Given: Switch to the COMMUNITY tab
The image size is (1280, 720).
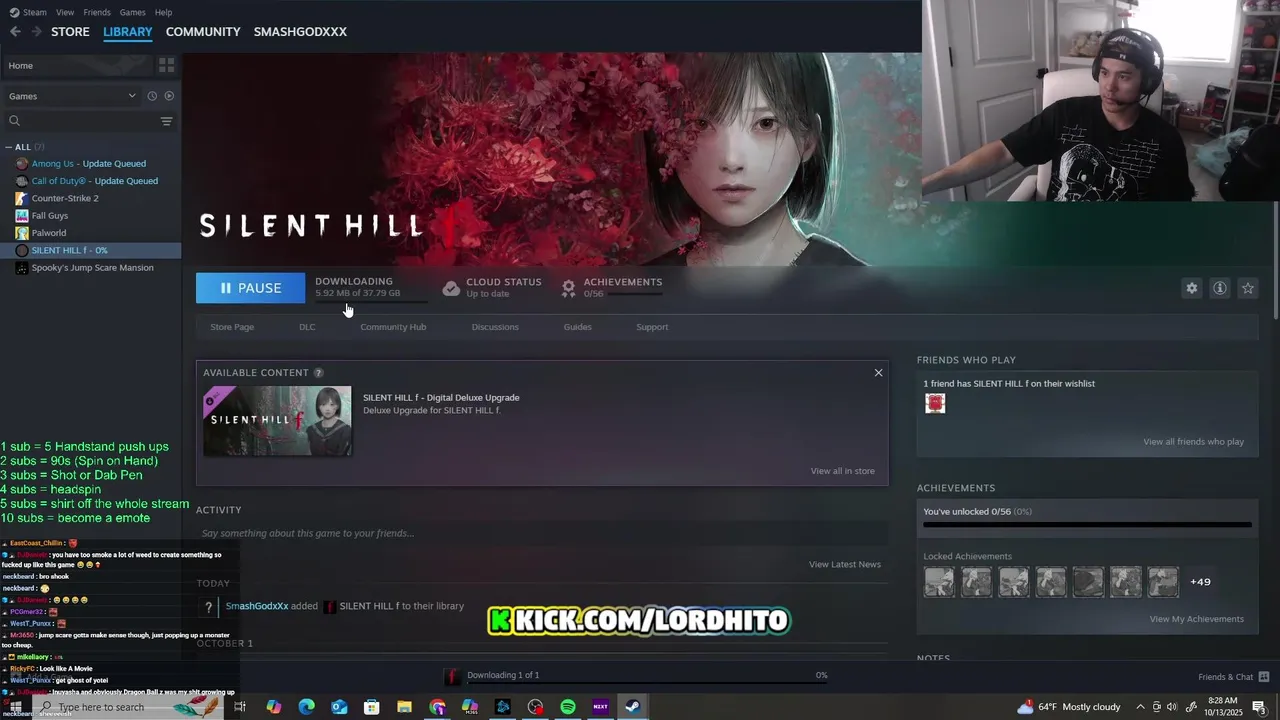Looking at the screenshot, I should click(x=203, y=32).
